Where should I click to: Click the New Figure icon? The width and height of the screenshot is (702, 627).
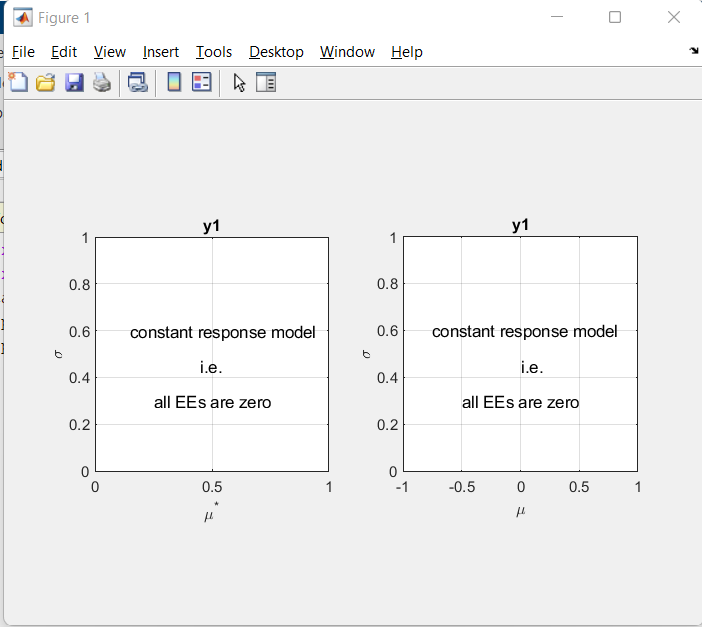coord(18,82)
